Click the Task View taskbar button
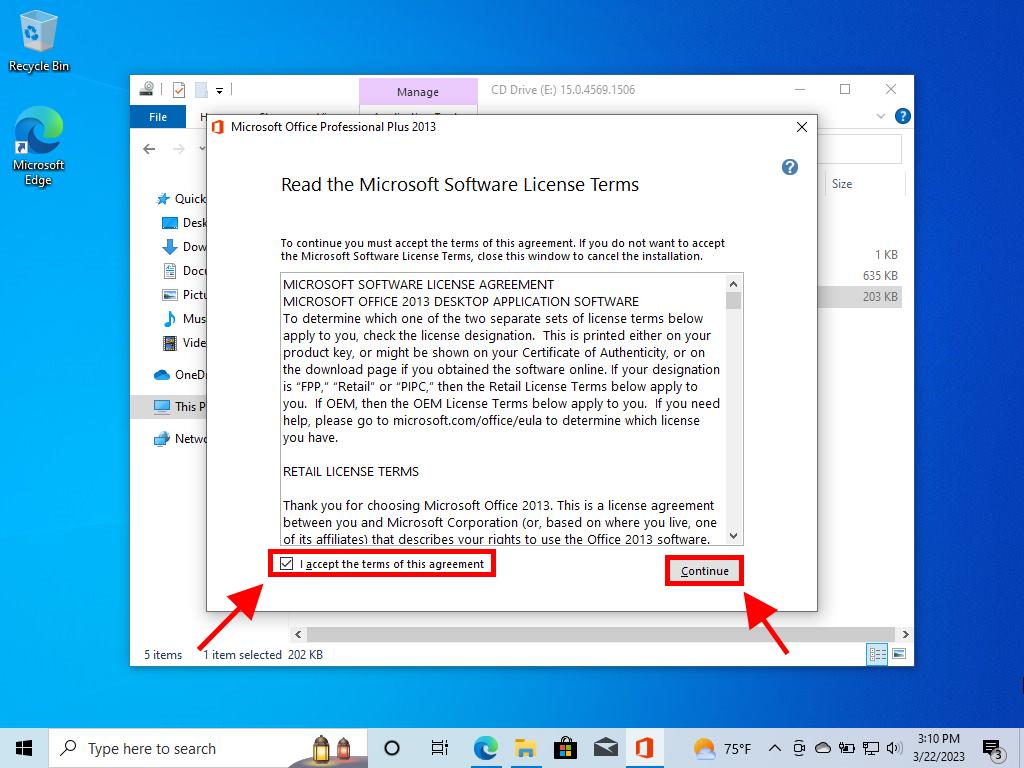 [x=439, y=748]
